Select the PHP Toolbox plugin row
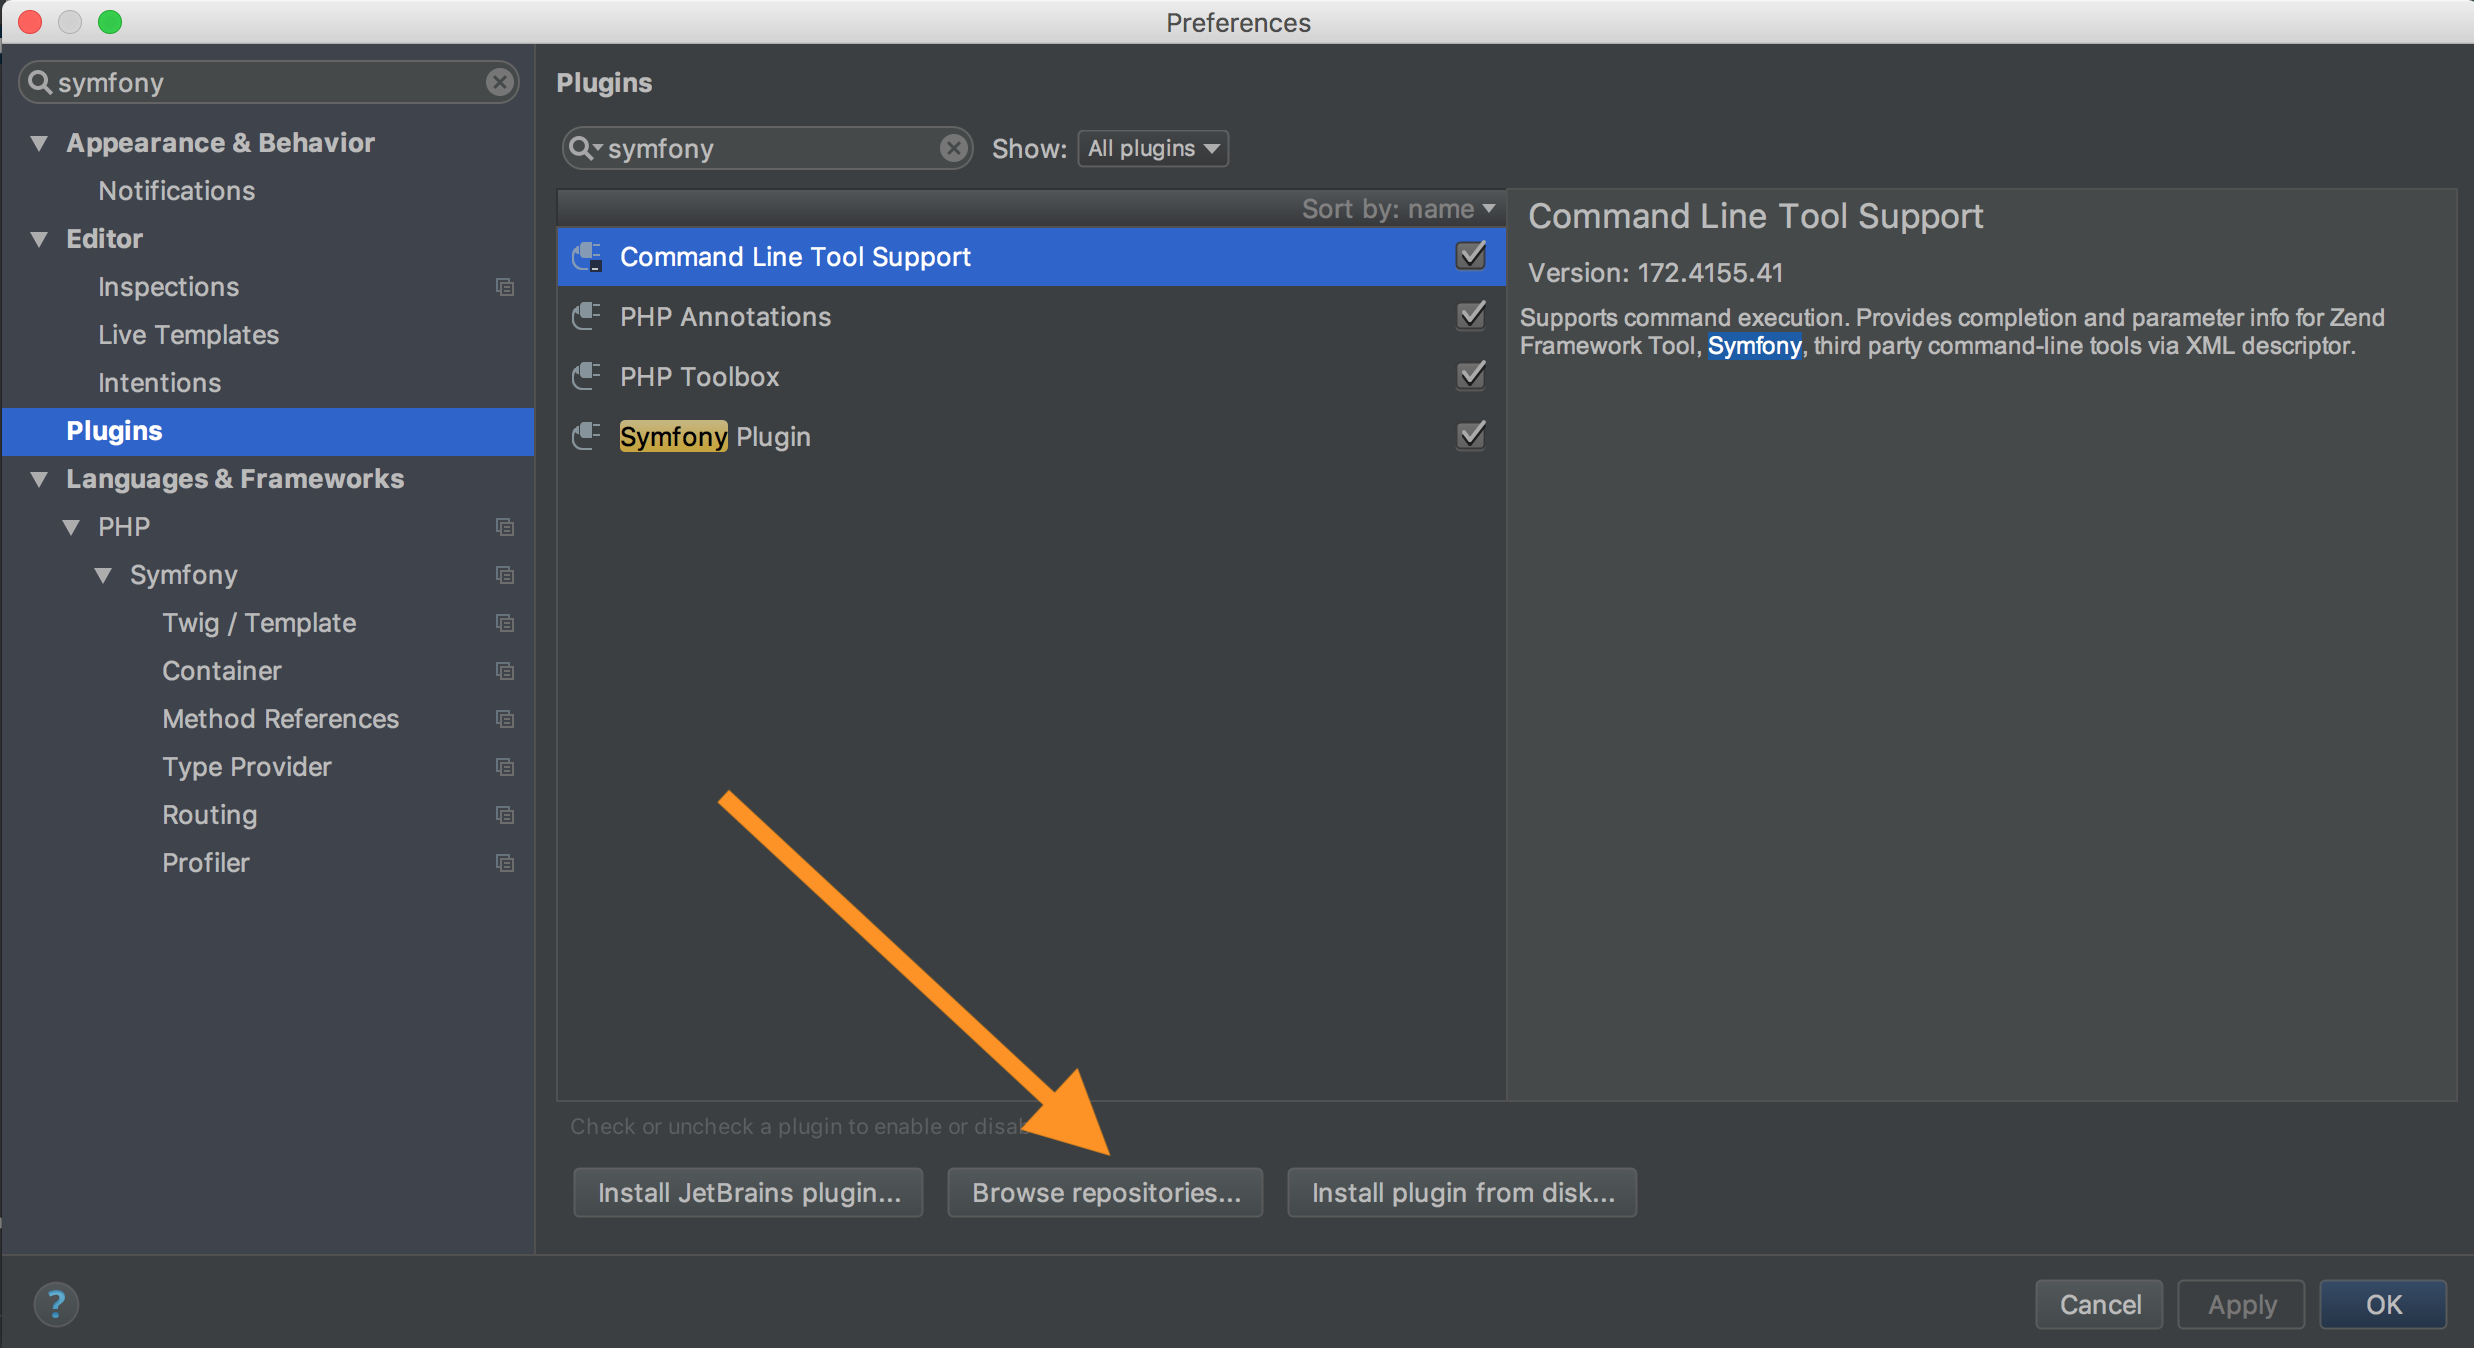The height and width of the screenshot is (1348, 2474). point(1000,376)
